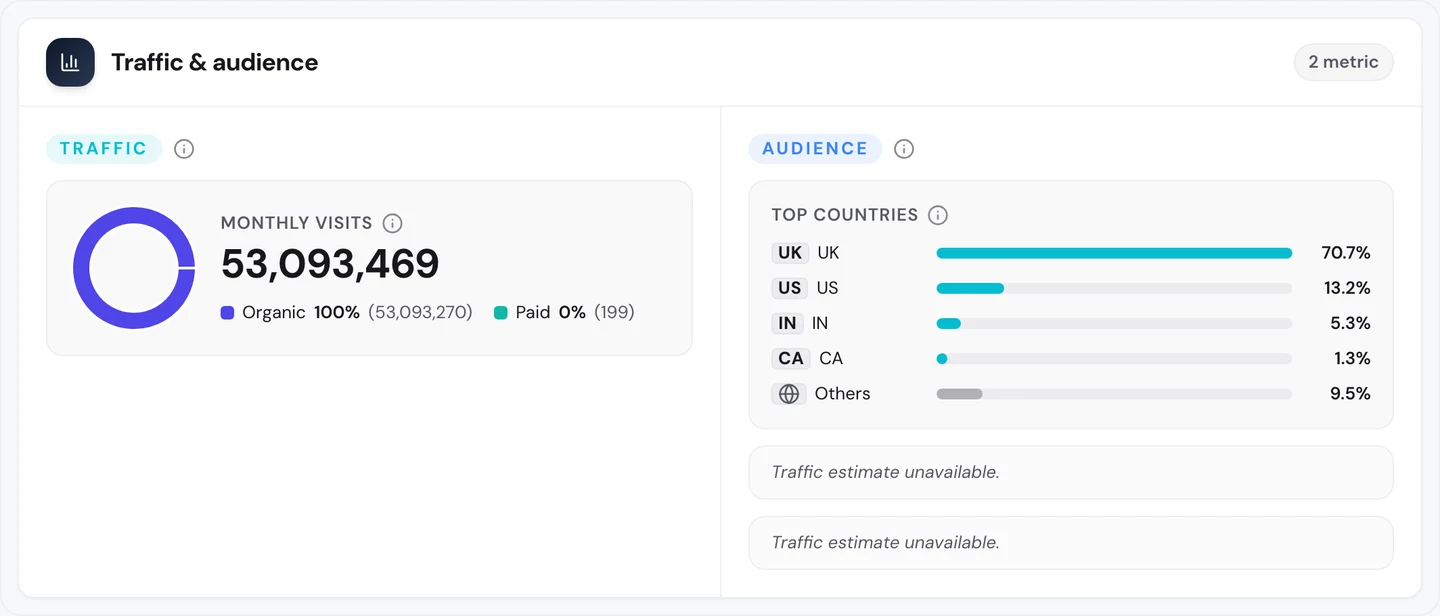Click the (53,093,270) organic count

tap(420, 313)
